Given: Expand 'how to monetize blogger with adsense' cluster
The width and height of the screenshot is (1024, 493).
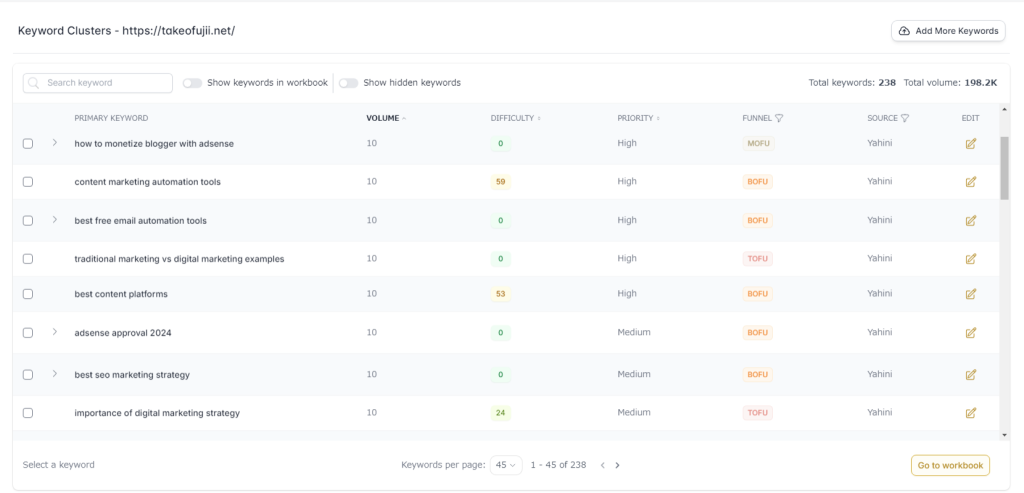Looking at the screenshot, I should click(55, 142).
